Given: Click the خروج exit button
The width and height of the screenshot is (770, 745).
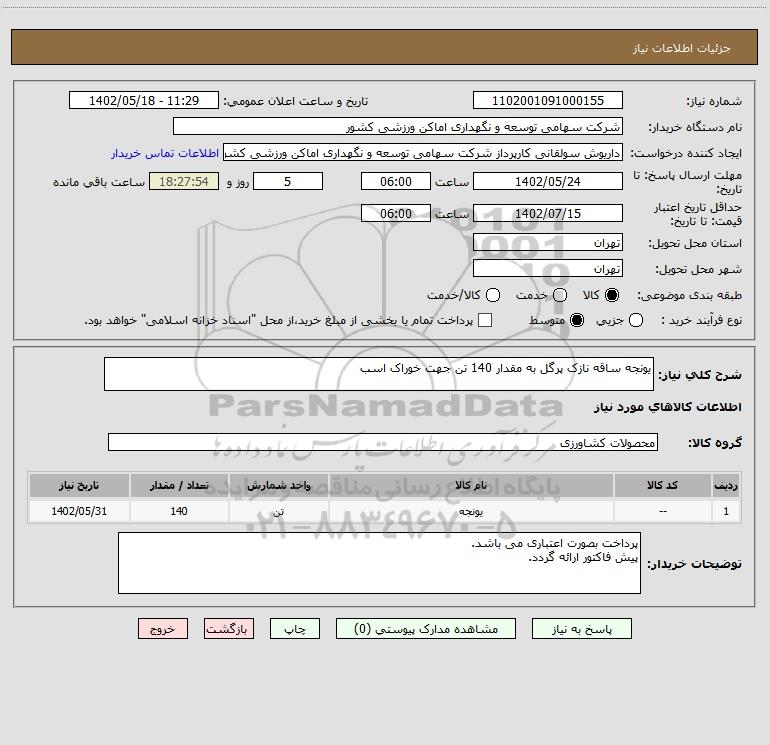Looking at the screenshot, I should (x=163, y=629).
